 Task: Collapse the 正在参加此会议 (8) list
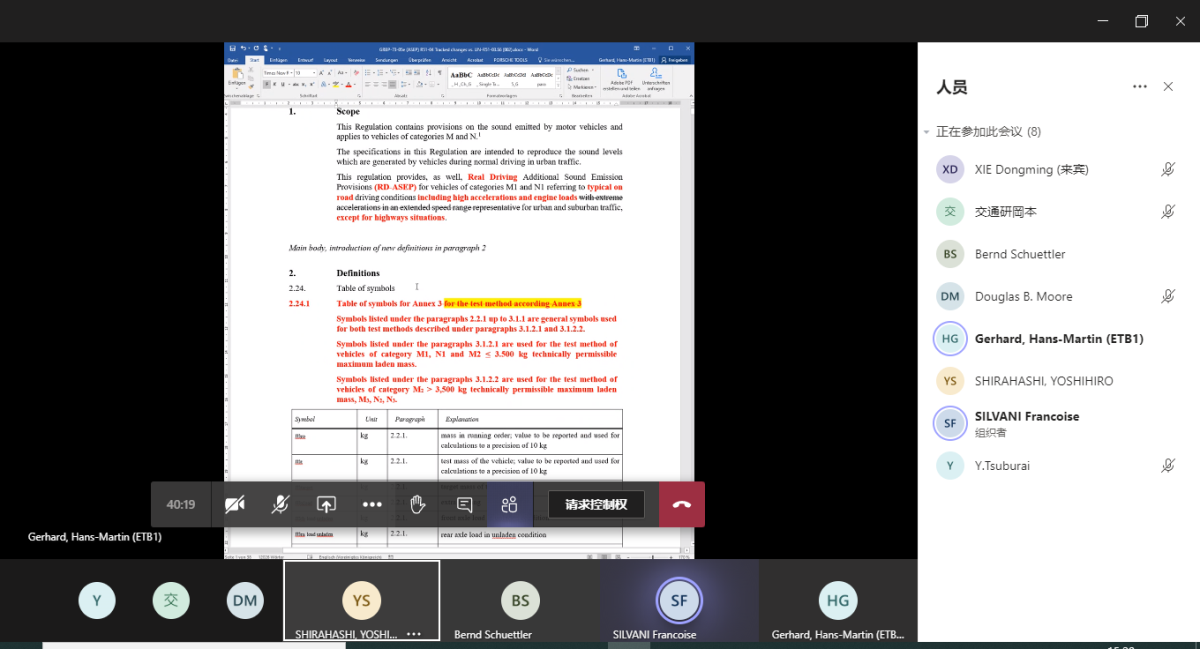(x=927, y=132)
